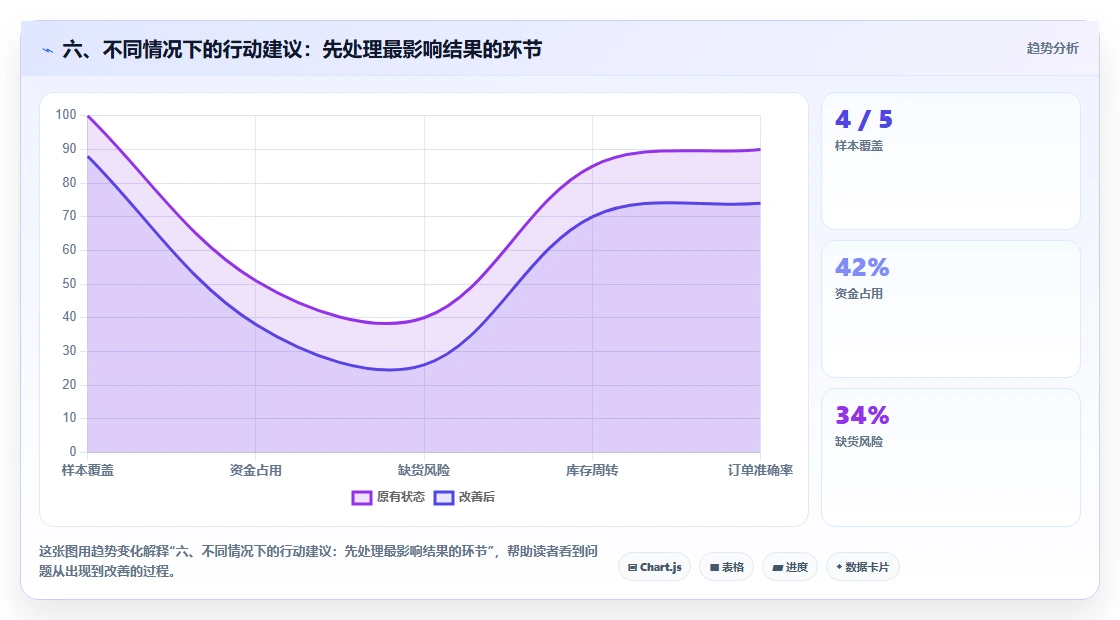The image size is (1120, 620).
Task: Click the 资金占用 card label
Action: point(859,294)
